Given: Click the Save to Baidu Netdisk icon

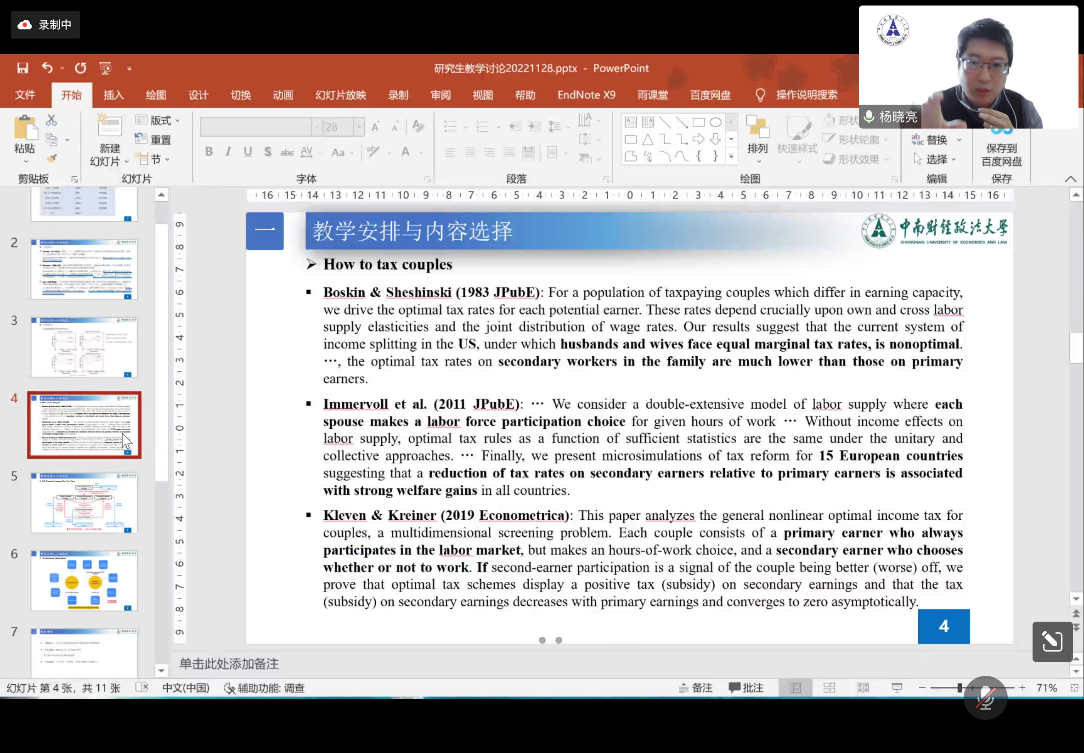Looking at the screenshot, I should [x=1001, y=140].
